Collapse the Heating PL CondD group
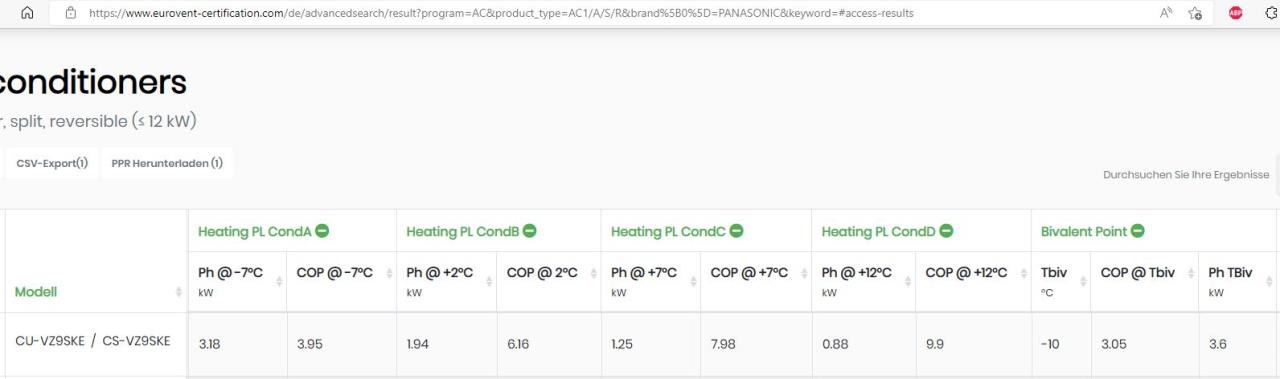The height and width of the screenshot is (379, 1280). tap(946, 231)
